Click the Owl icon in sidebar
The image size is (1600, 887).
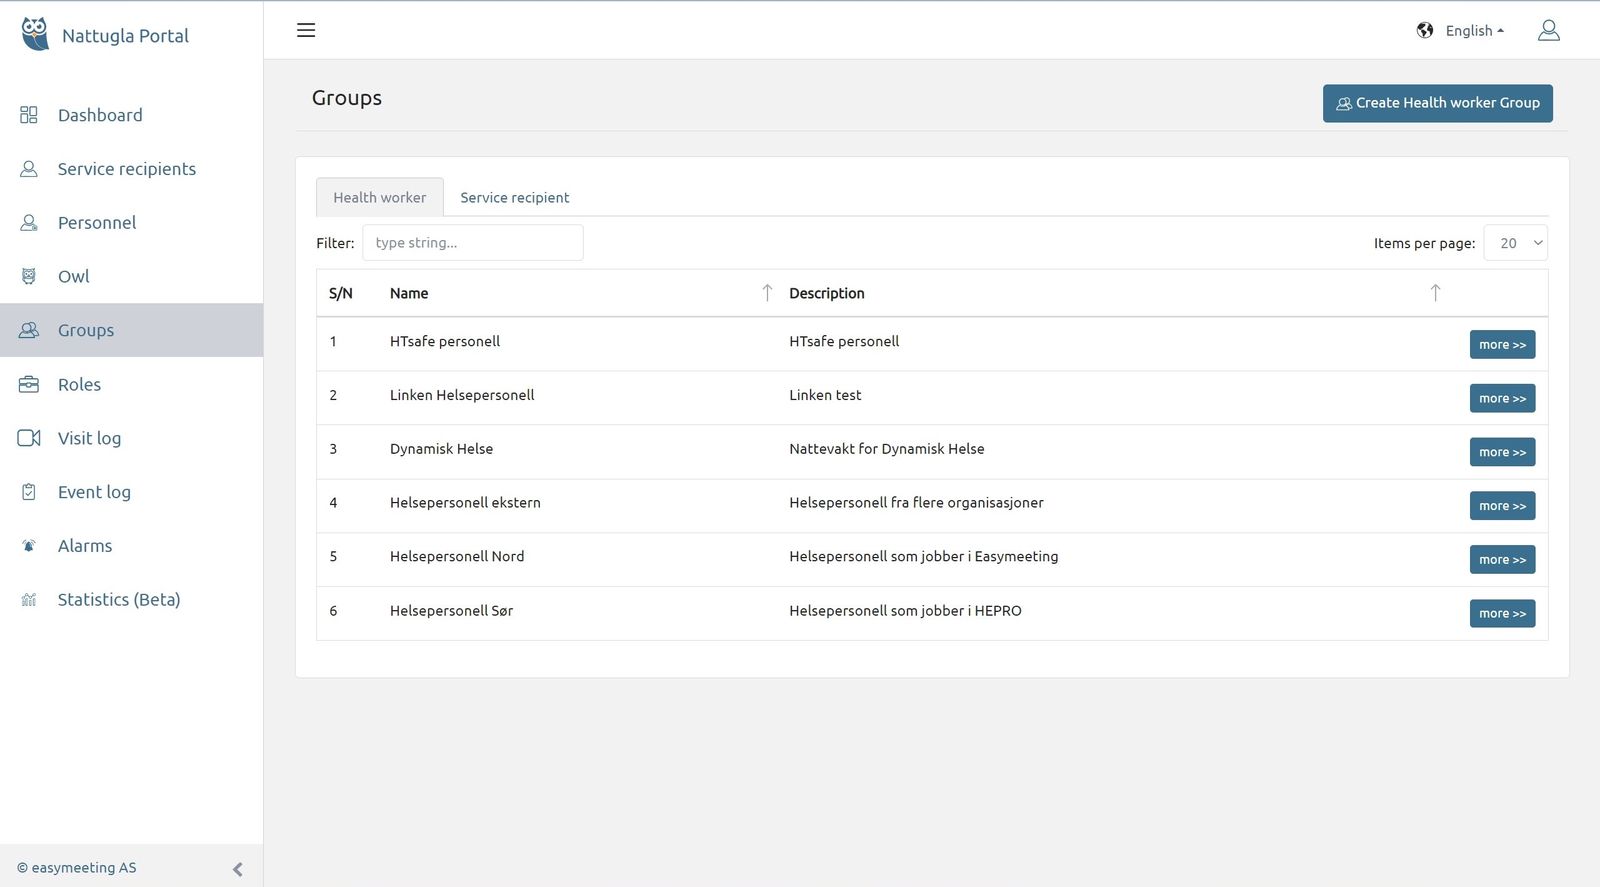coord(29,276)
